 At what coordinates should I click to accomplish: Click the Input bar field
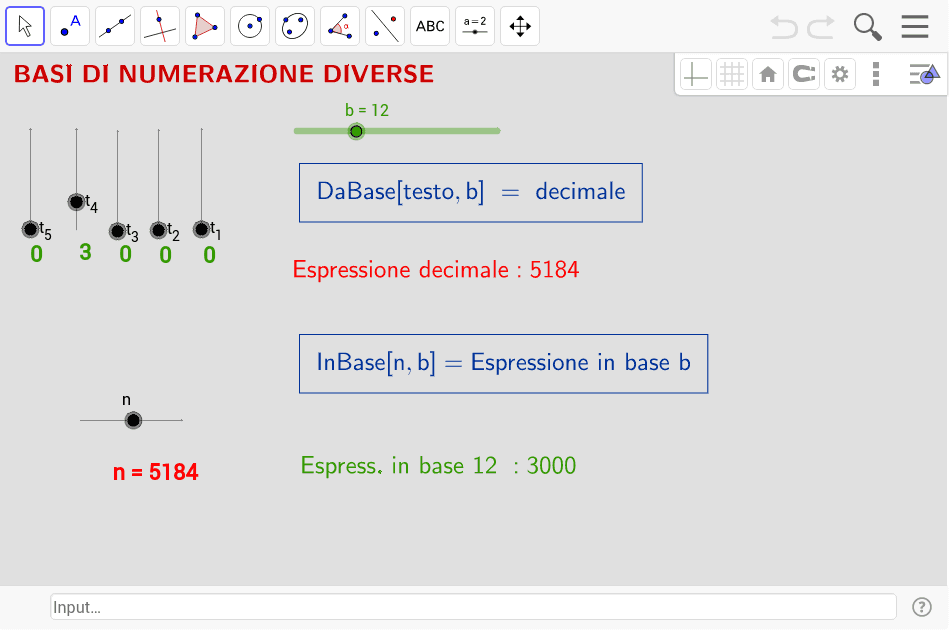[473, 607]
